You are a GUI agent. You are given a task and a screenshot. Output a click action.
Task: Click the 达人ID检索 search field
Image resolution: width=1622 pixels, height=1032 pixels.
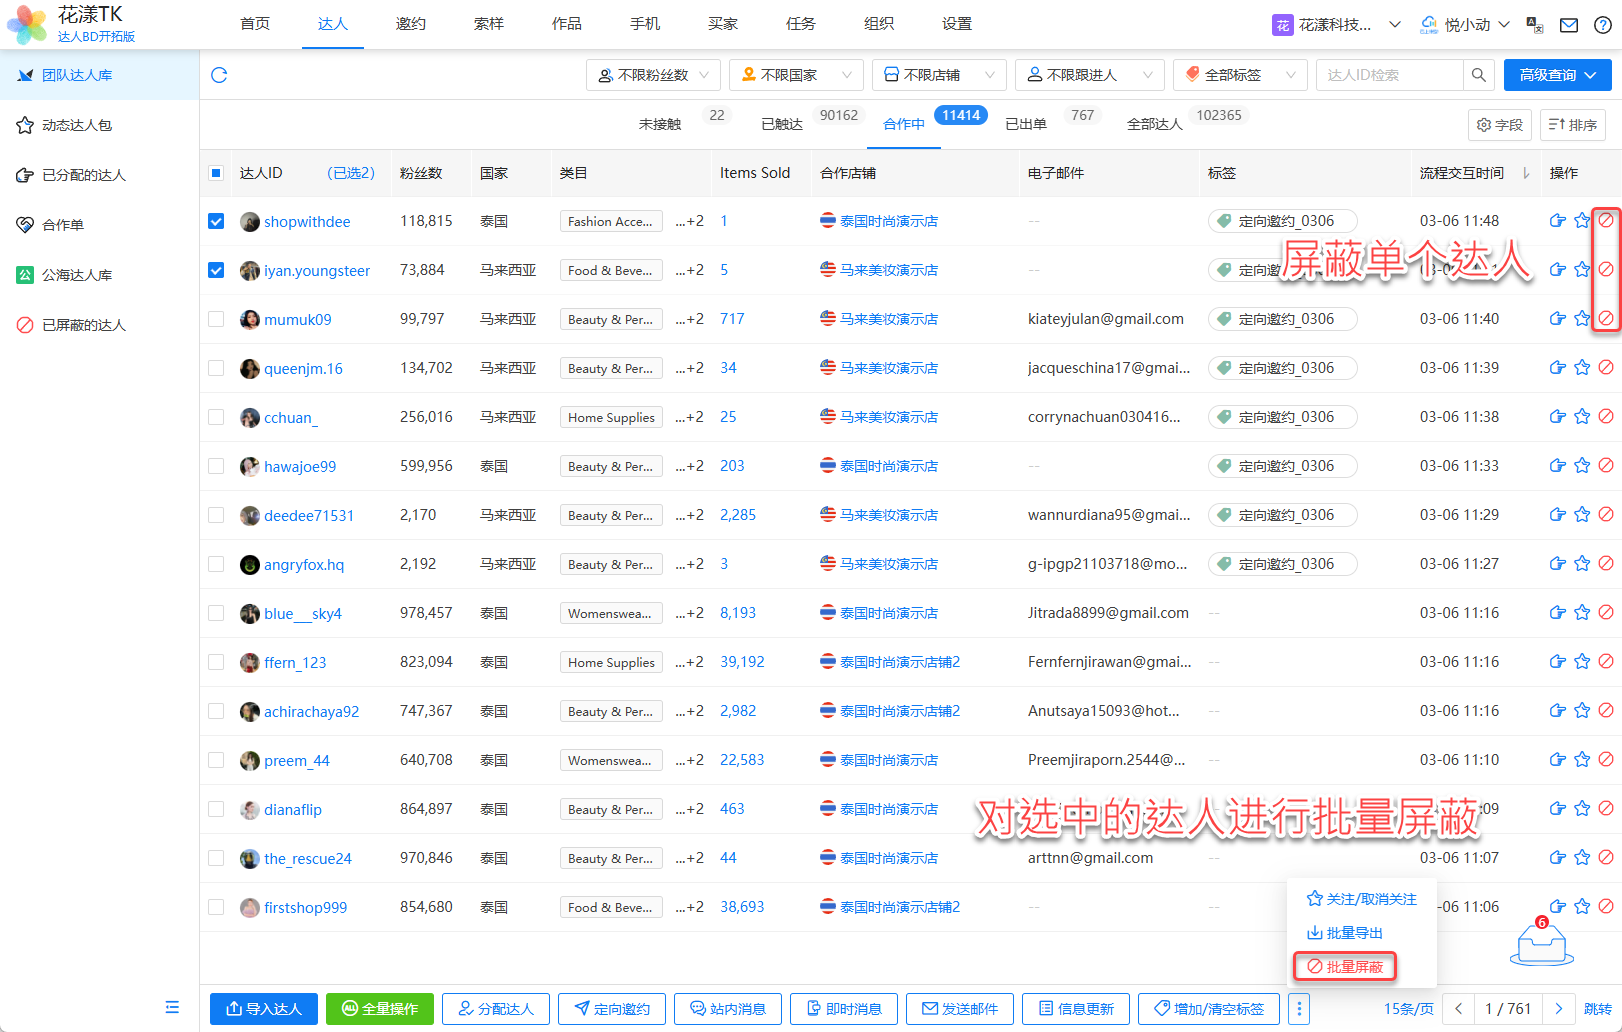tap(1390, 75)
